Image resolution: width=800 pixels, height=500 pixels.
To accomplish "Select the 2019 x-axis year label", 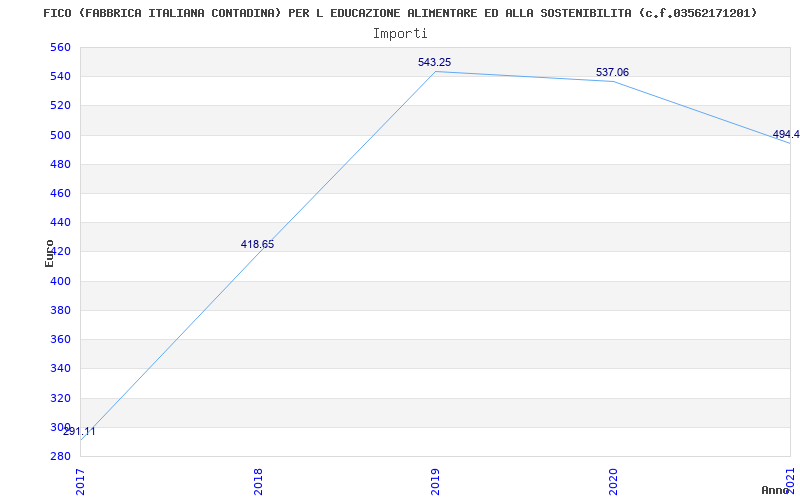I will [435, 482].
